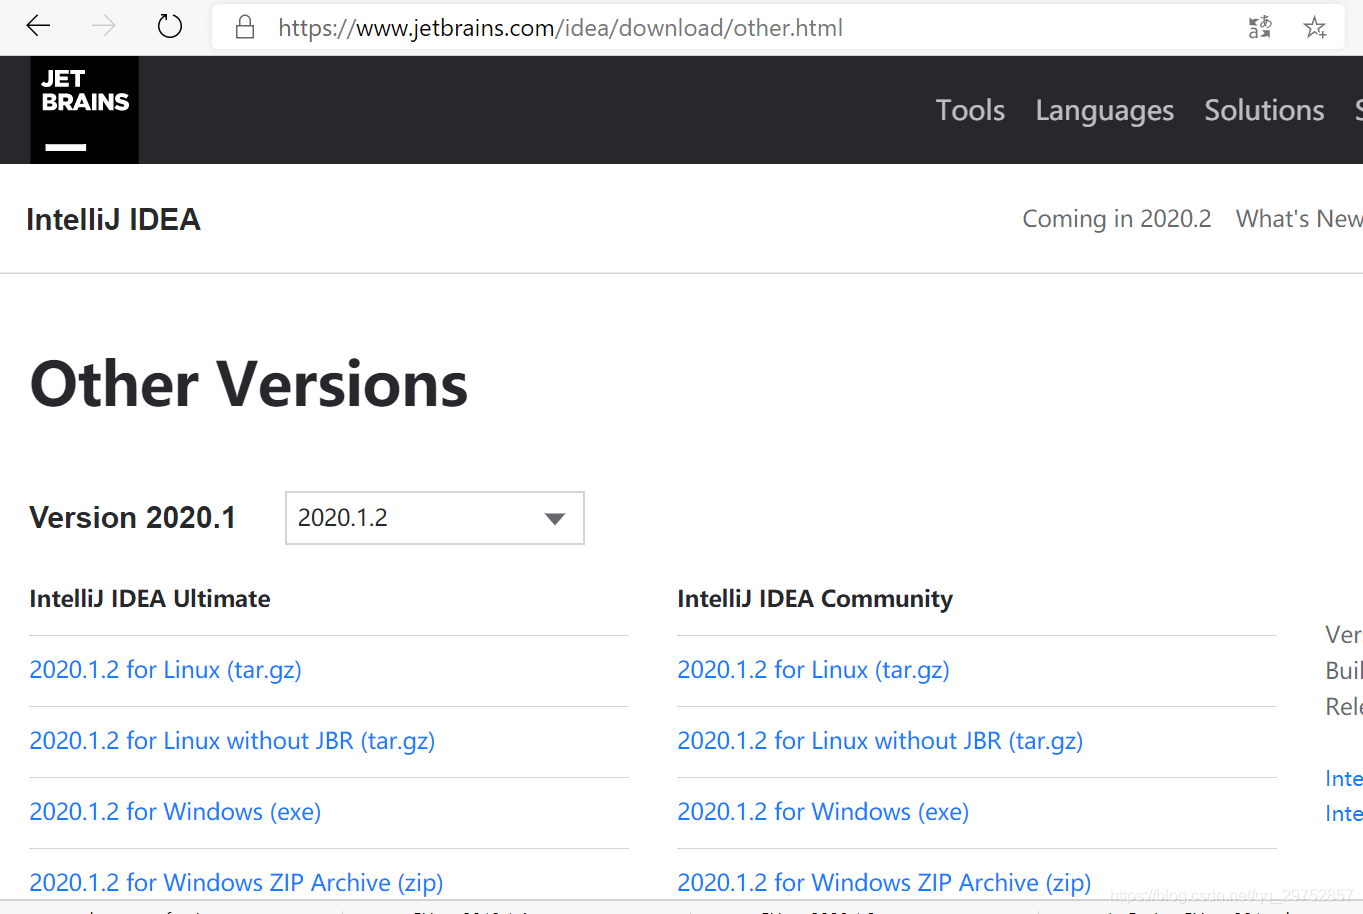The height and width of the screenshot is (914, 1363).
Task: Download Community 2020.1.2 for Linux (tar.gz)
Action: point(814,670)
